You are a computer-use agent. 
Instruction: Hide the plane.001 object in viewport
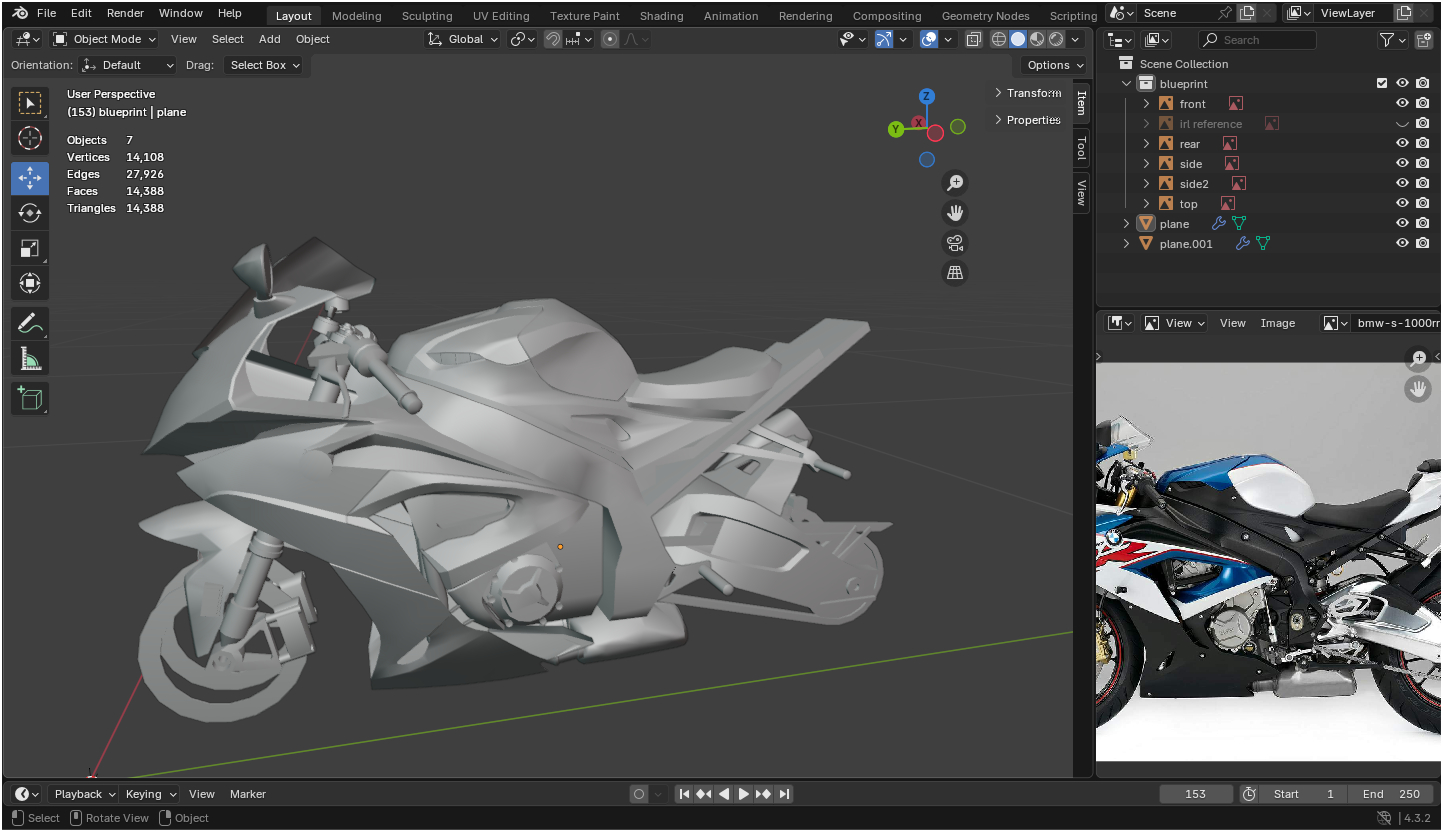pyautogui.click(x=1403, y=244)
